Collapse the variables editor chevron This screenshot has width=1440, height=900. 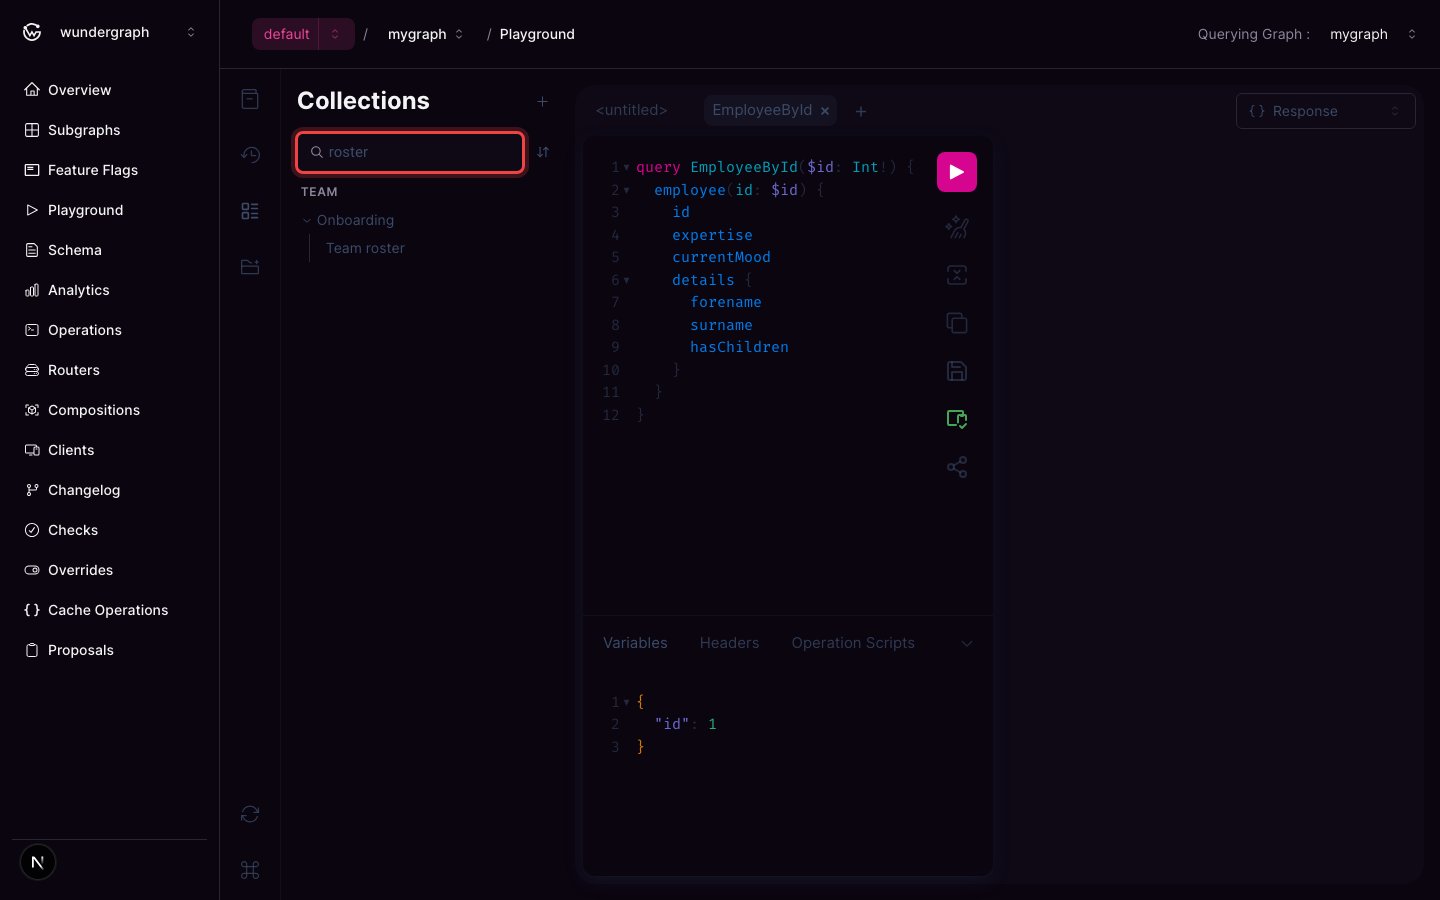coord(966,643)
